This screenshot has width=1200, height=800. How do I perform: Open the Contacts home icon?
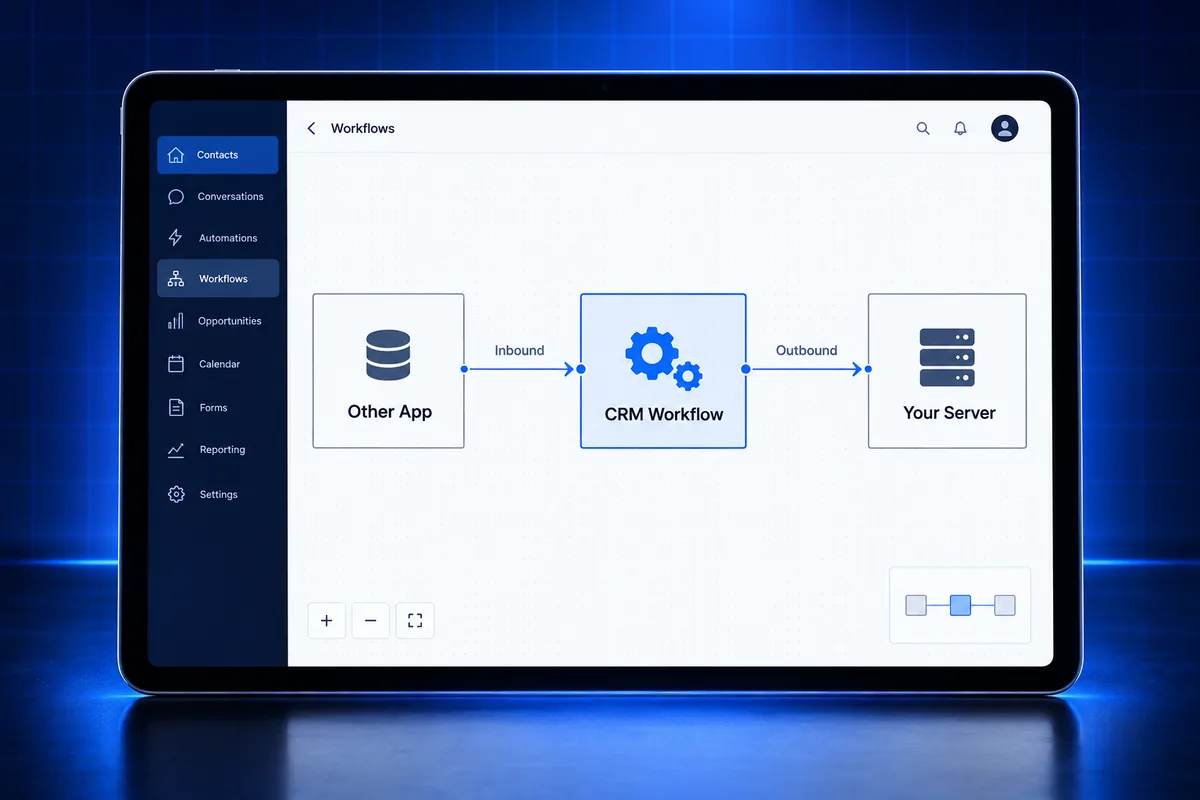(176, 155)
